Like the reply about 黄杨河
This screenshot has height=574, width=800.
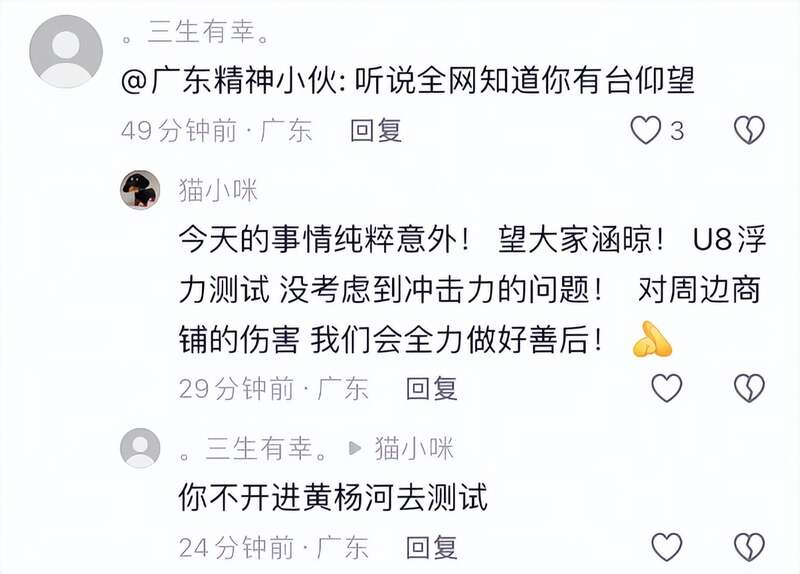tap(667, 547)
